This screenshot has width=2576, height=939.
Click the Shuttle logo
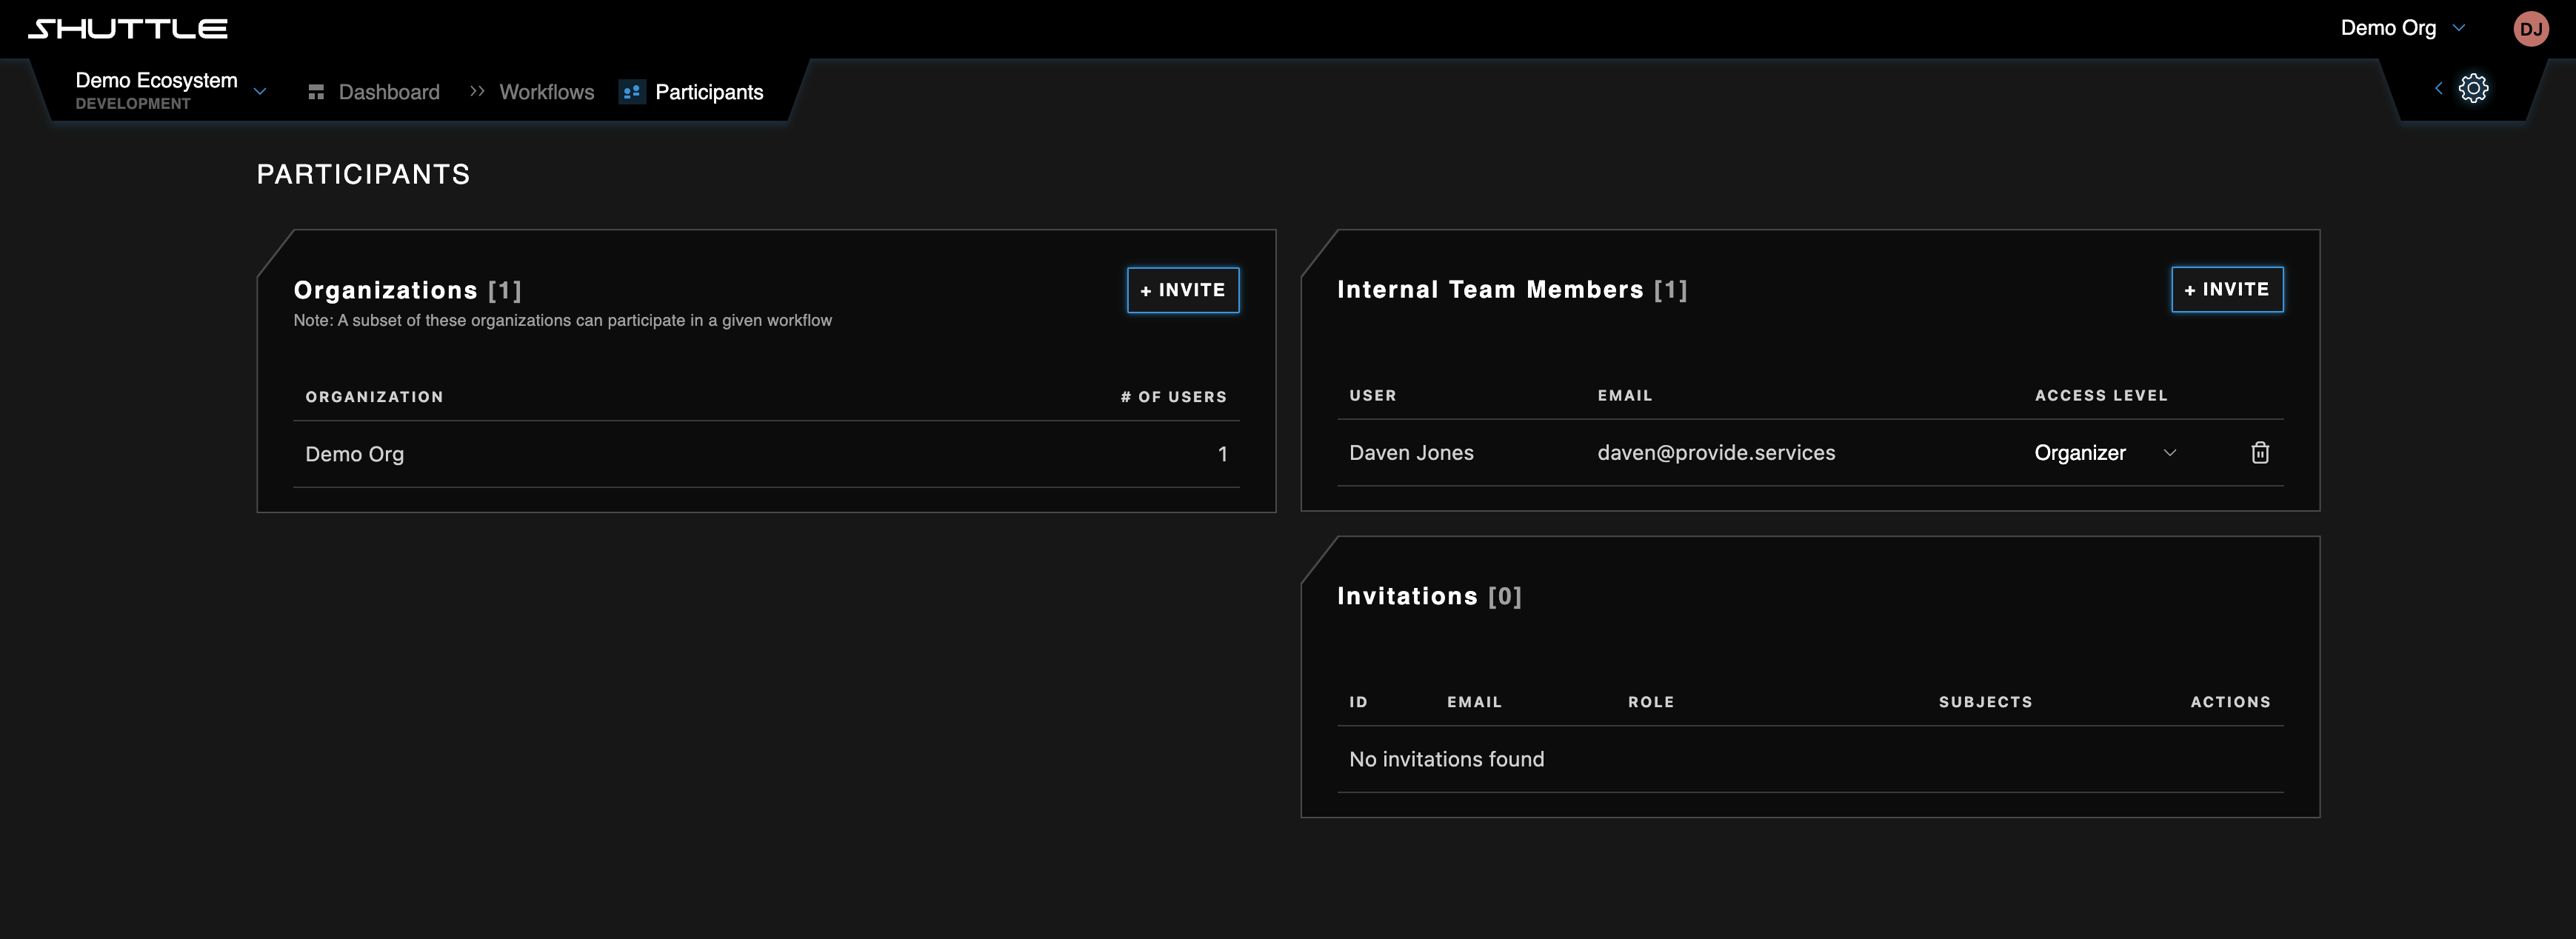pyautogui.click(x=128, y=28)
